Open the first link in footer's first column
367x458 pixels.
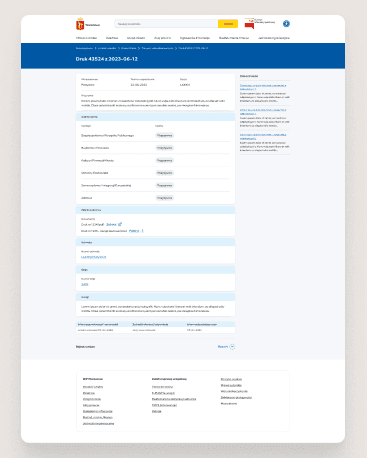point(93,387)
